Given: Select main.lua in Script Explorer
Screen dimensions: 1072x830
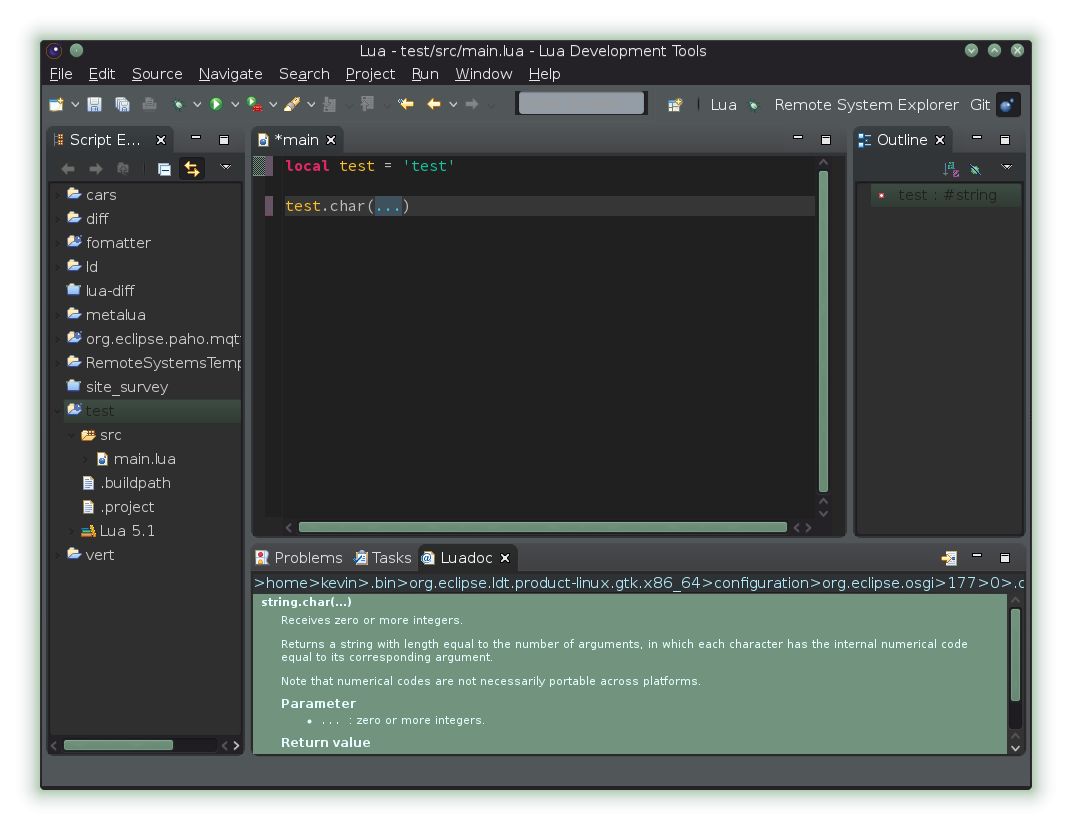Looking at the screenshot, I should pyautogui.click(x=137, y=459).
